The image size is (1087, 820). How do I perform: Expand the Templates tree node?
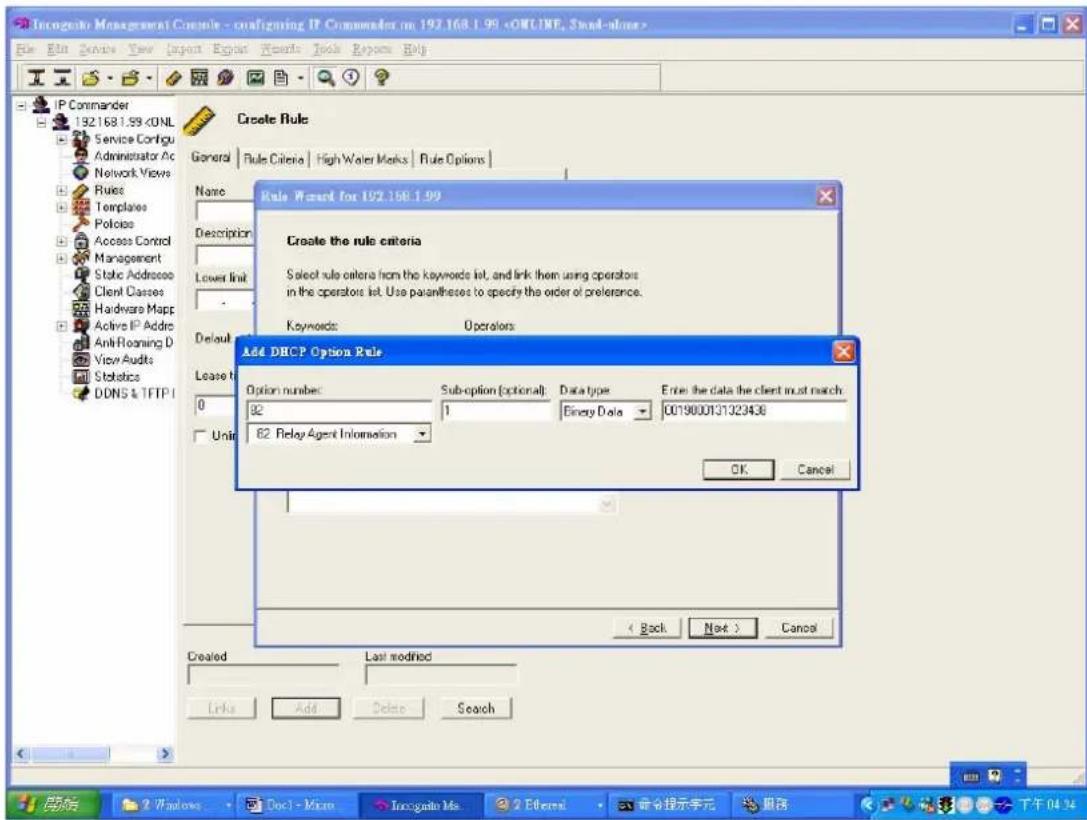coord(62,207)
